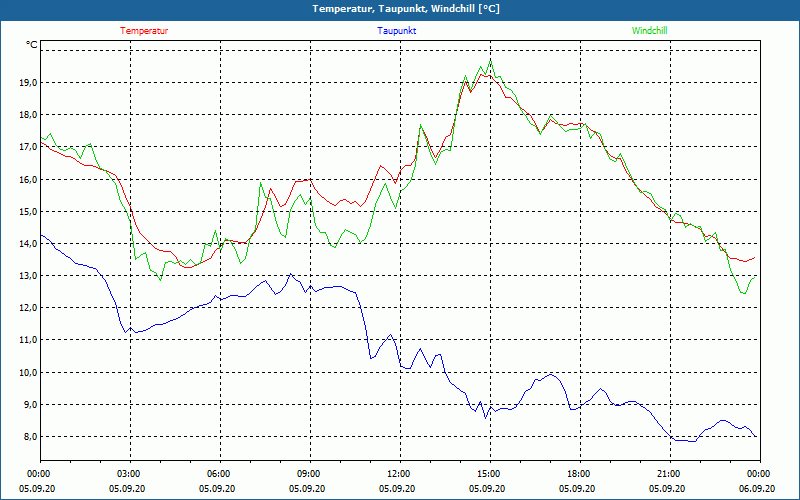The height and width of the screenshot is (500, 800).
Task: Select the red "Temperatur" legend label
Action: (144, 31)
